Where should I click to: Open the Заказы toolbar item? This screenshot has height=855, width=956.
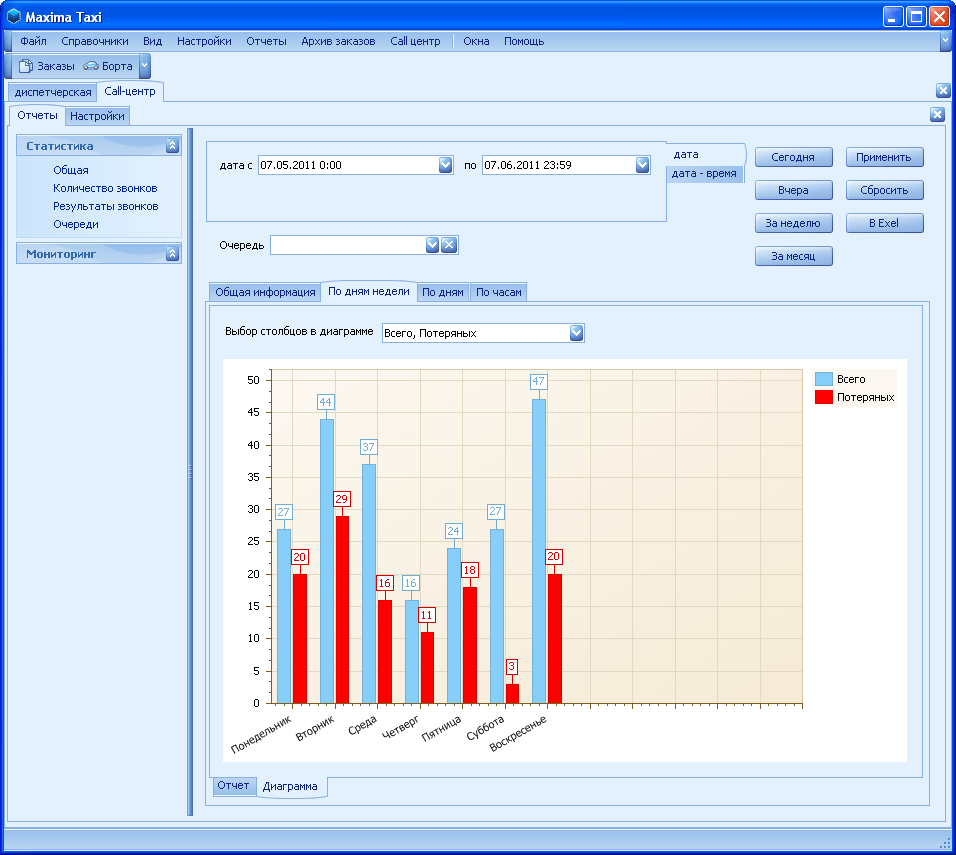[46, 66]
